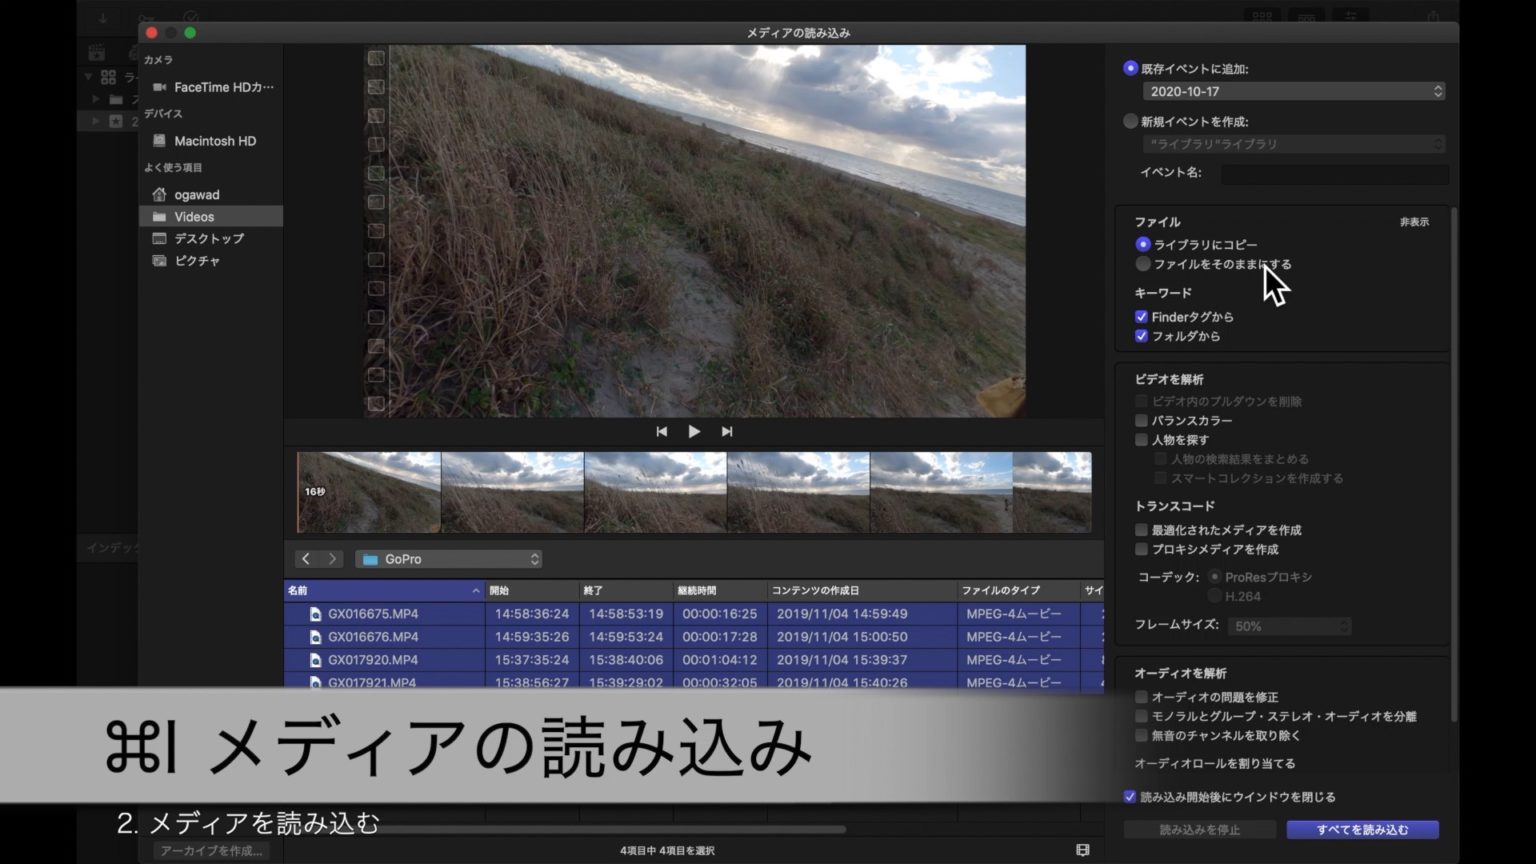Image resolution: width=1536 pixels, height=864 pixels.
Task: Open the フレームサイズ 50% dropdown
Action: (1288, 625)
